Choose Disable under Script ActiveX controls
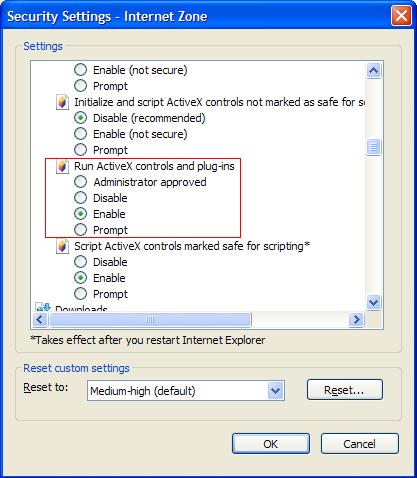 point(80,262)
